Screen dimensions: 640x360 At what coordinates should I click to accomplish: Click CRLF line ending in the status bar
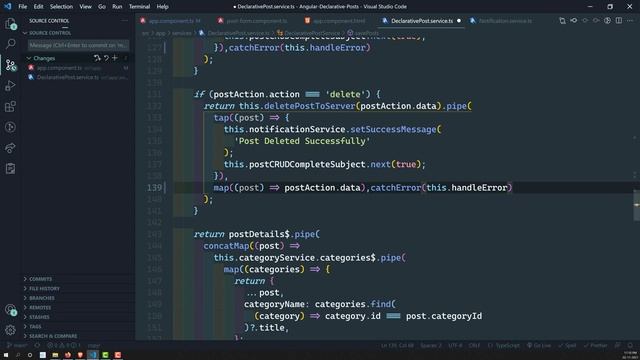pos(474,345)
